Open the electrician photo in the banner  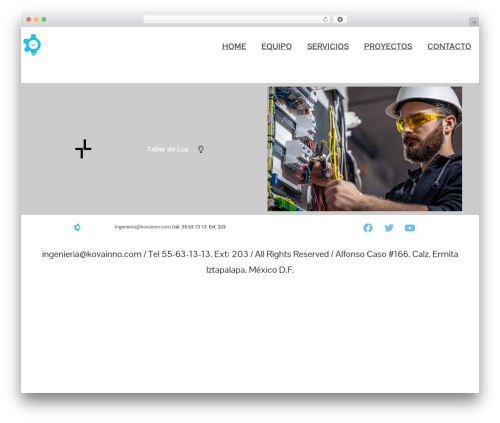(365, 149)
